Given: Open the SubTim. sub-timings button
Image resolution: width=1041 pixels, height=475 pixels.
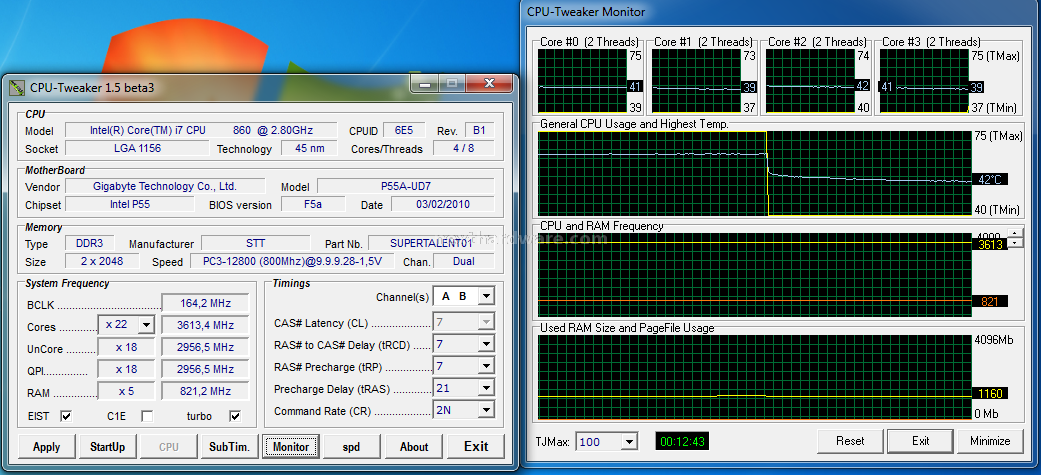Looking at the screenshot, I should (x=229, y=446).
